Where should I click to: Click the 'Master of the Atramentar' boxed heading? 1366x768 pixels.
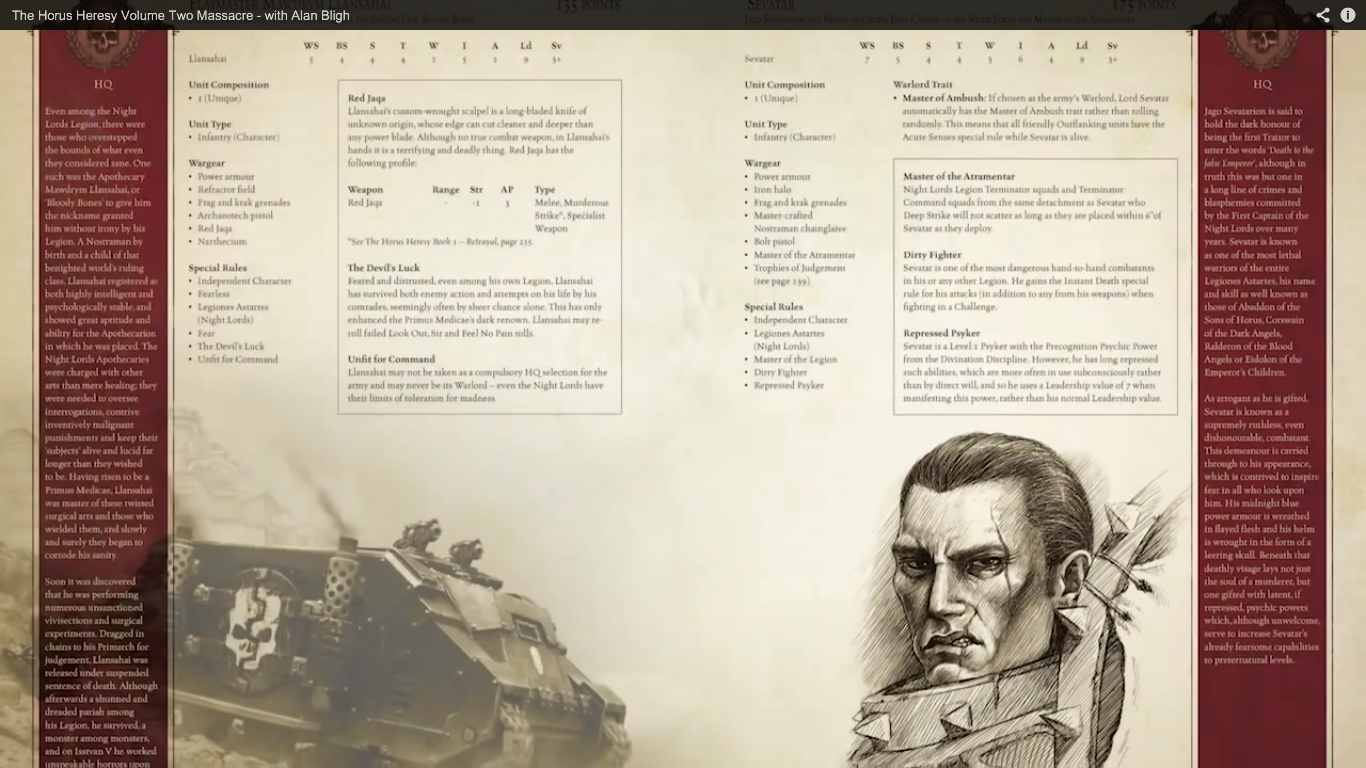pyautogui.click(x=959, y=176)
